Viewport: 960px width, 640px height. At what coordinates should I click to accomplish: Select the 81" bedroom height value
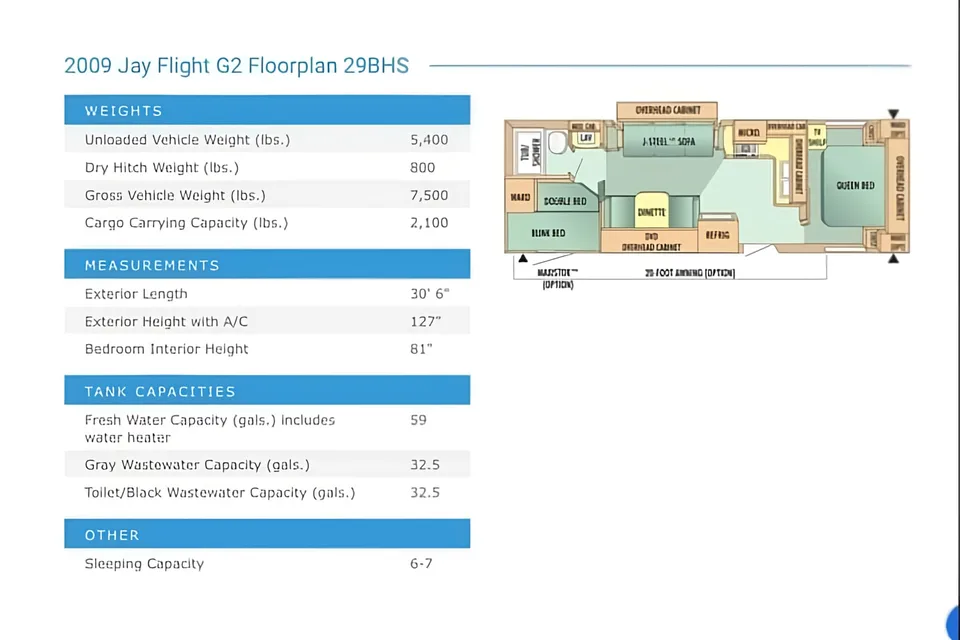pyautogui.click(x=421, y=349)
